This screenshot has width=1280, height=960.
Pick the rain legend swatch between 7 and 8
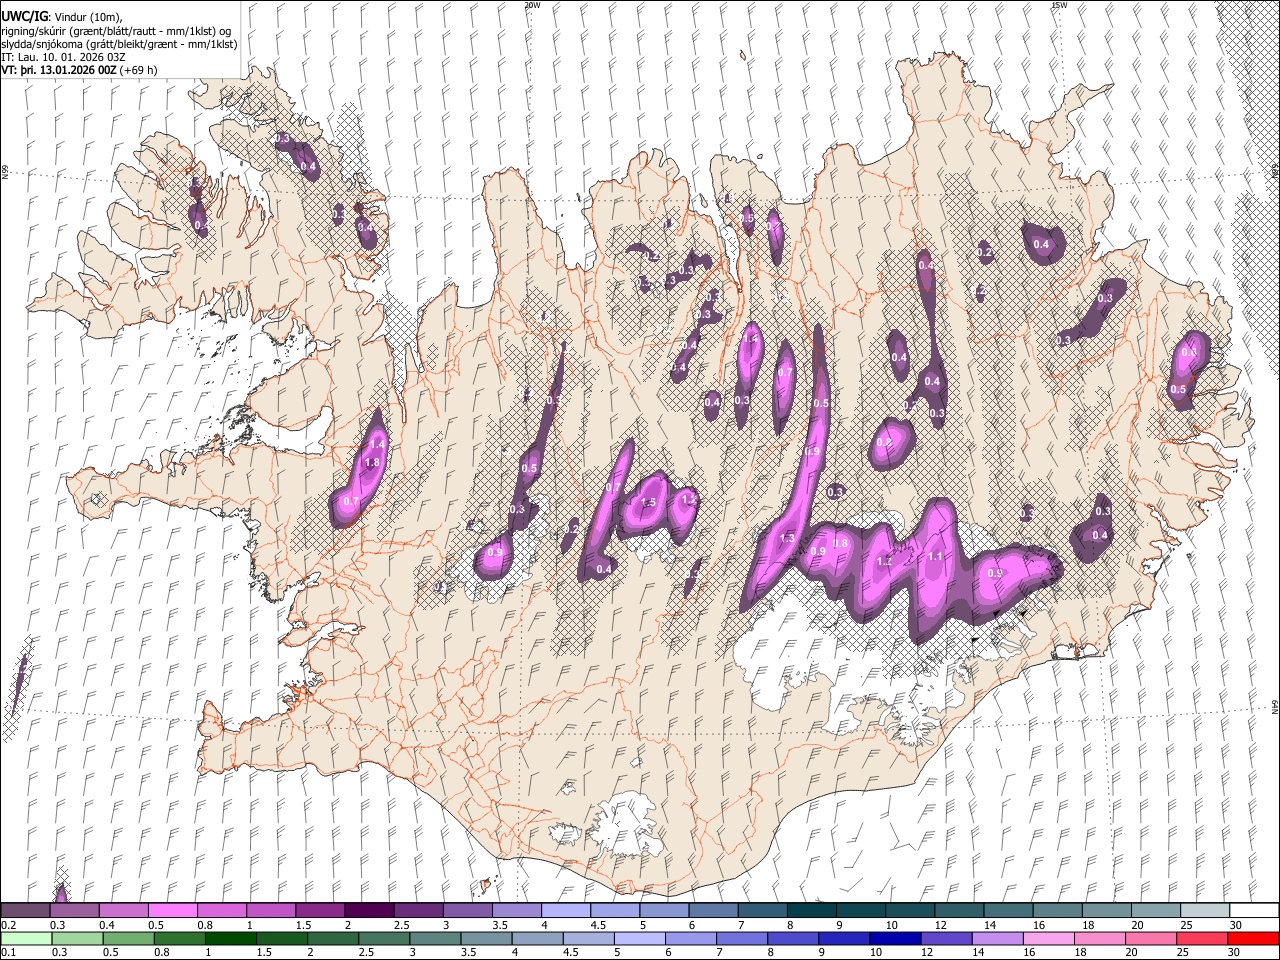point(744,938)
